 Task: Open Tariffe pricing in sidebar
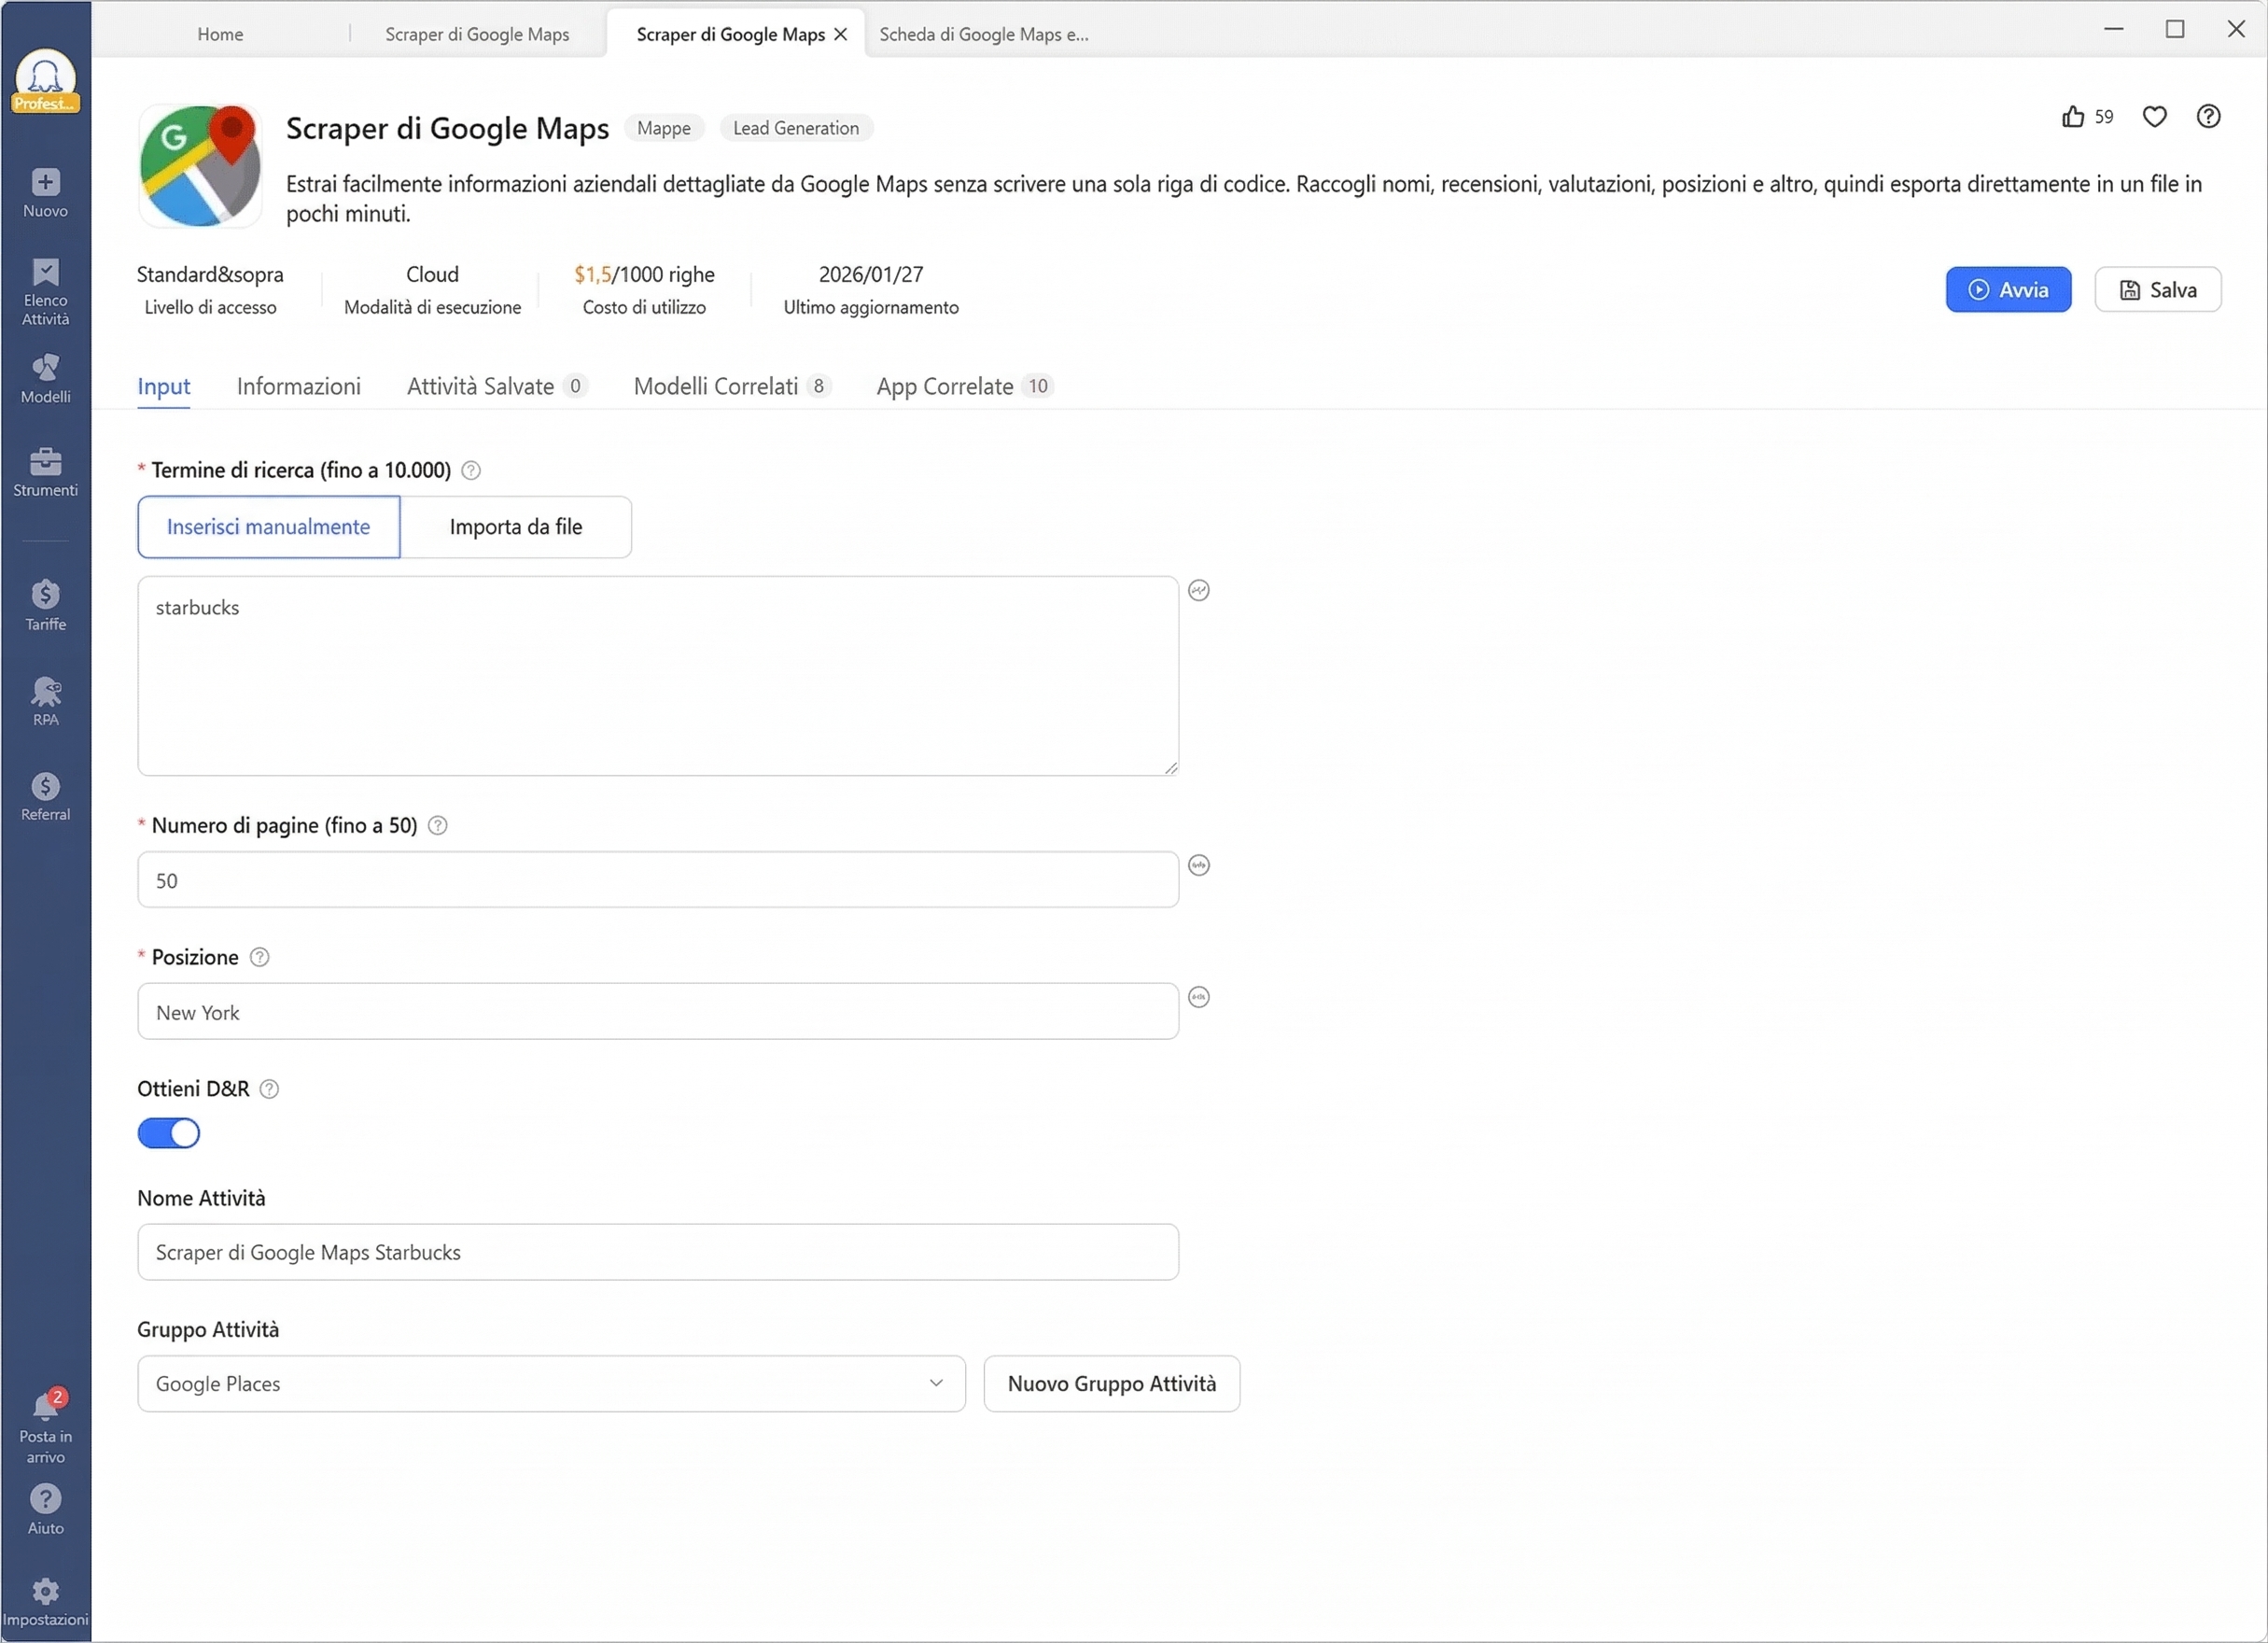[45, 606]
